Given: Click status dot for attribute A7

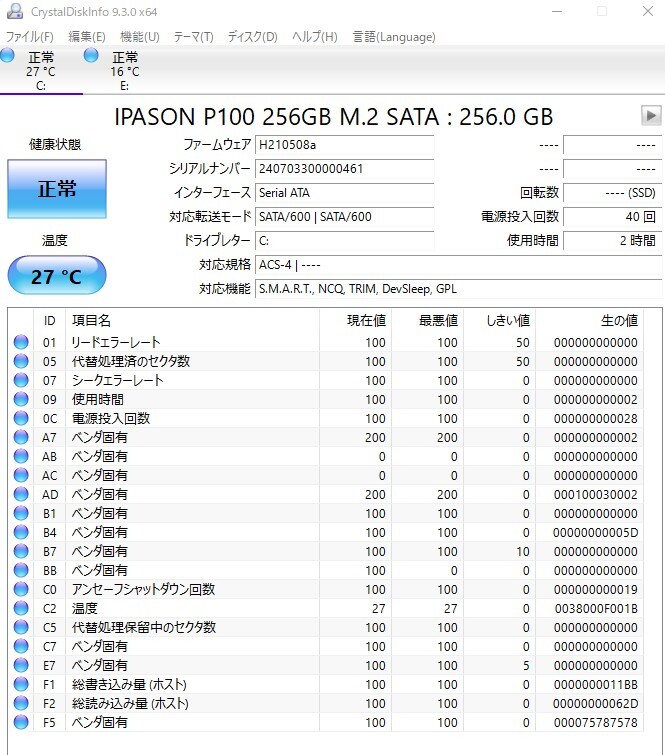Looking at the screenshot, I should [21, 437].
